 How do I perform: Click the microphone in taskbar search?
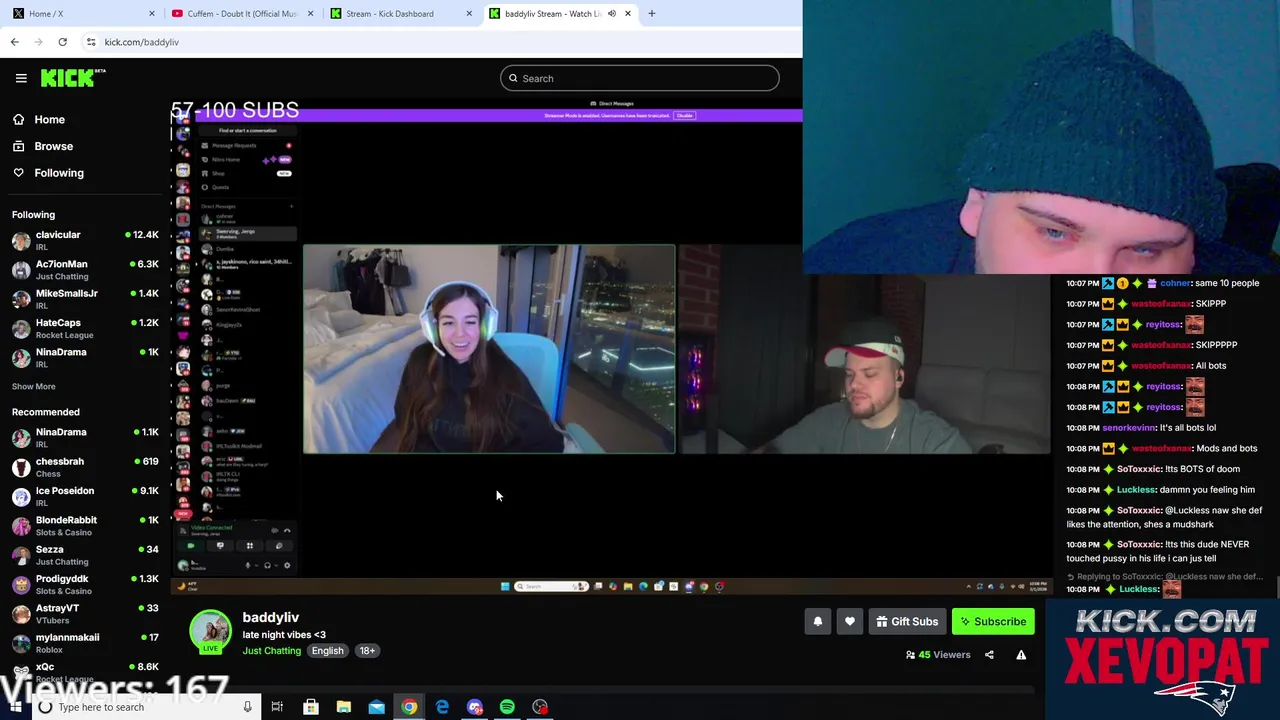[247, 707]
